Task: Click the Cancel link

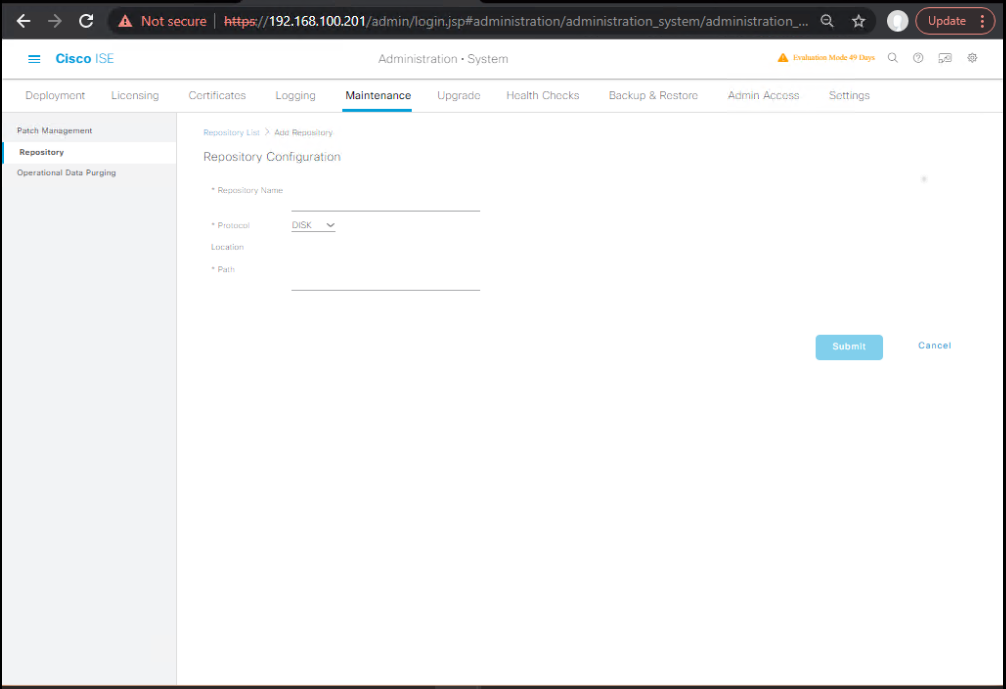Action: (934, 346)
